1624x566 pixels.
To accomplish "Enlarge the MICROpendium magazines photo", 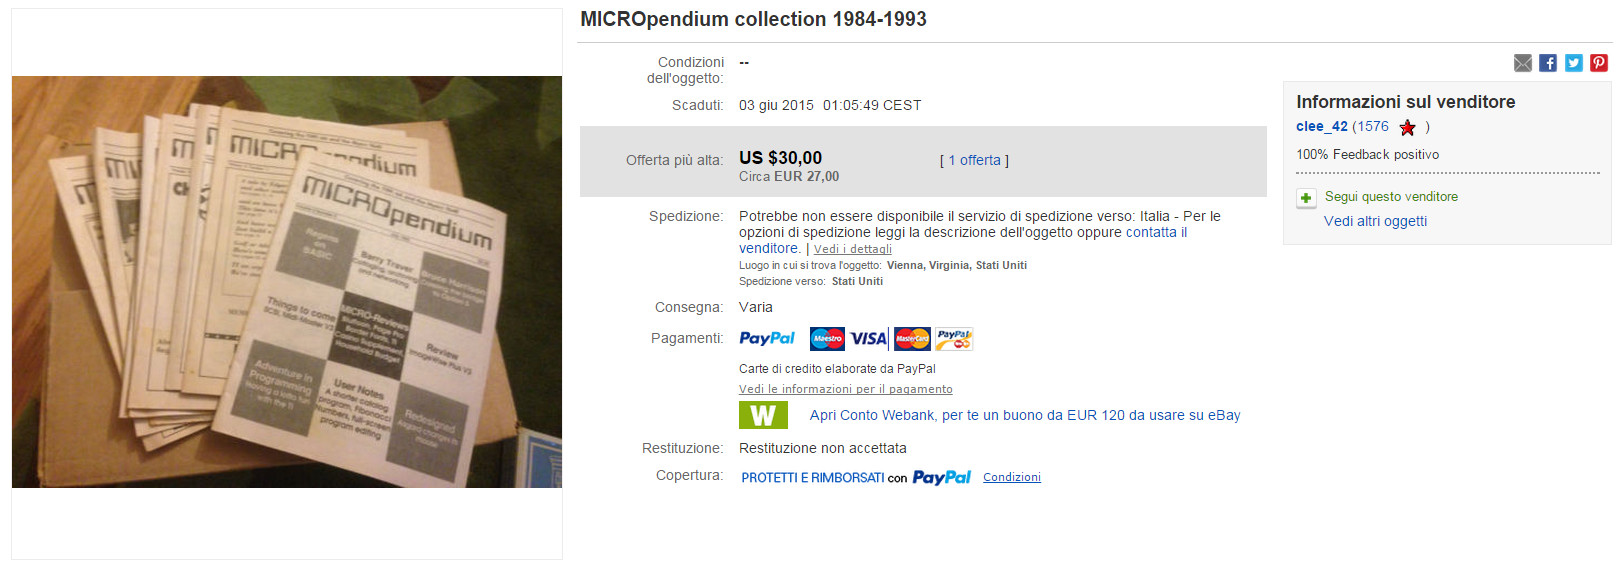I will [x=287, y=282].
